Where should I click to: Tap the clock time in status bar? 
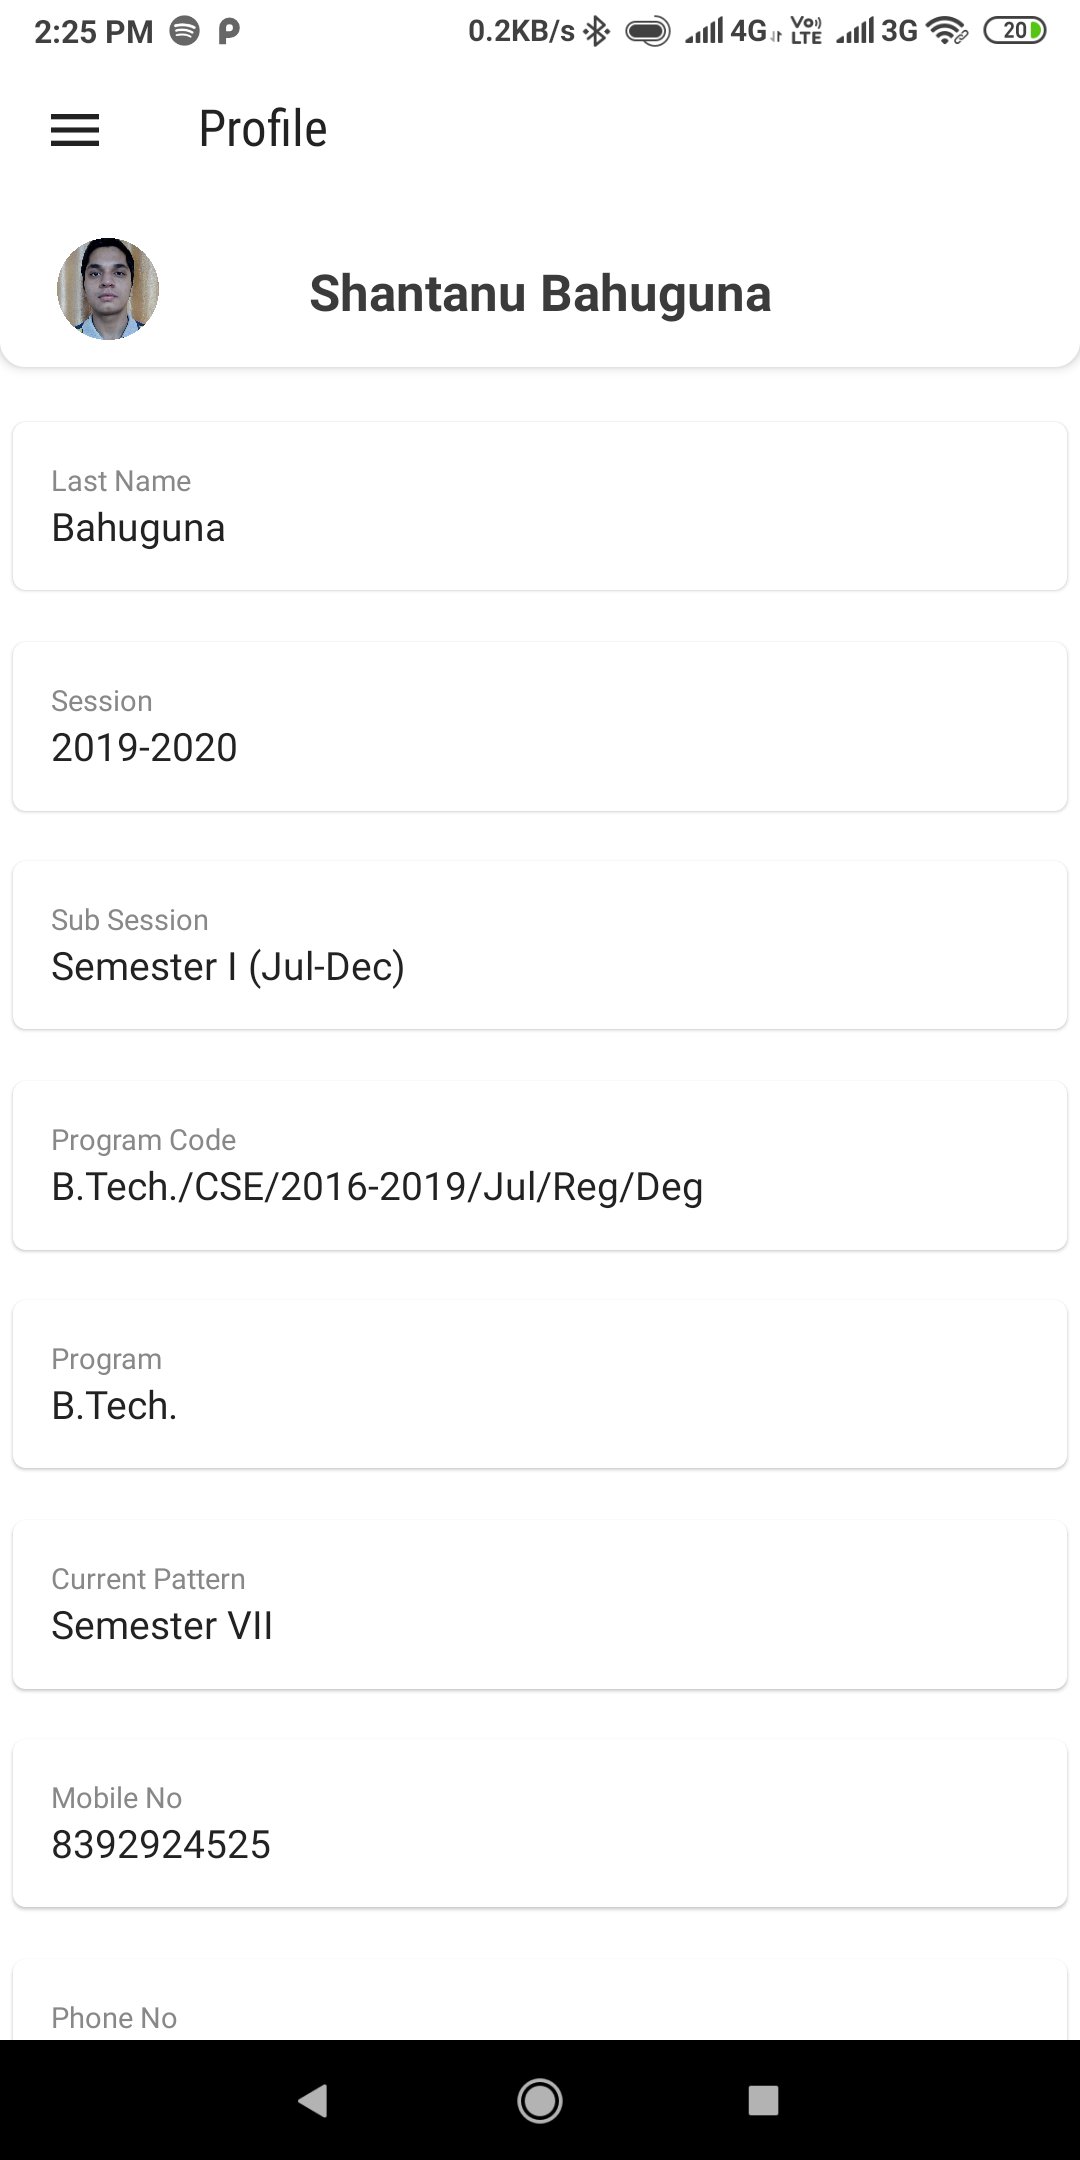(93, 32)
